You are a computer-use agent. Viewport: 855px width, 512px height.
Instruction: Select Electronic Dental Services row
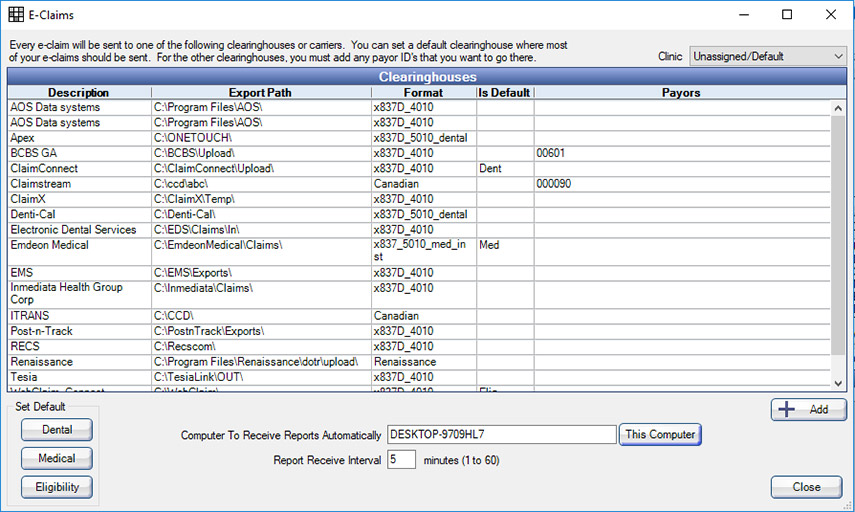point(419,230)
